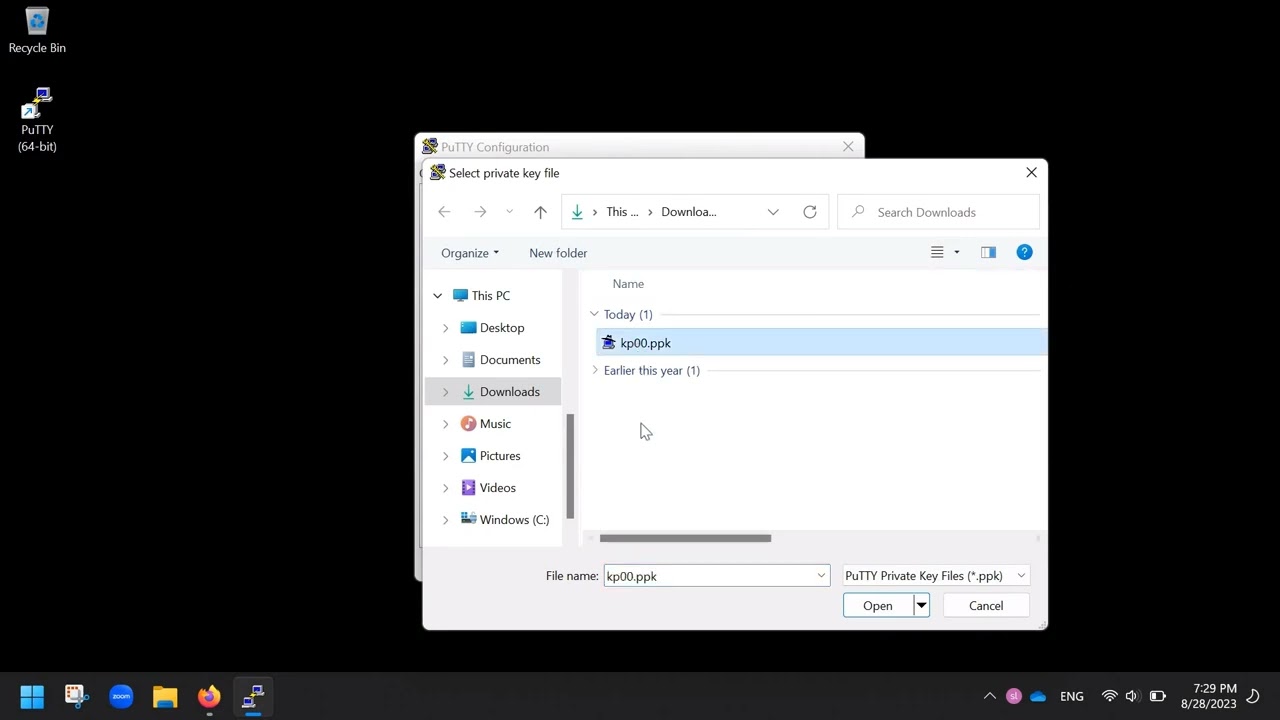Click 'This ...' breadcrumb in address bar
This screenshot has height=720, width=1280.
point(622,212)
